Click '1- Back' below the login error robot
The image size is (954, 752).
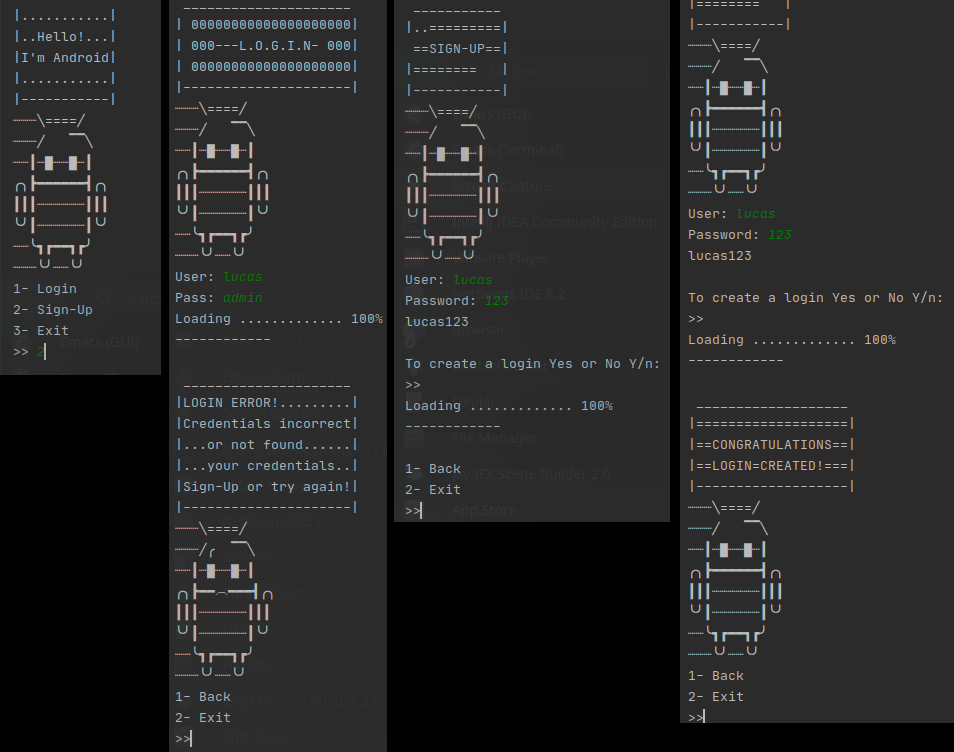click(203, 697)
